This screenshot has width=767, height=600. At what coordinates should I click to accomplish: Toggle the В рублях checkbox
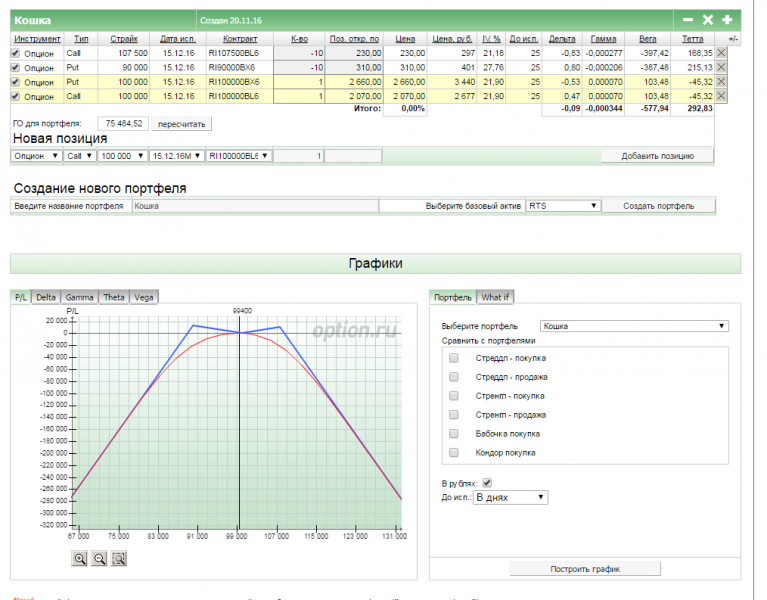(487, 483)
